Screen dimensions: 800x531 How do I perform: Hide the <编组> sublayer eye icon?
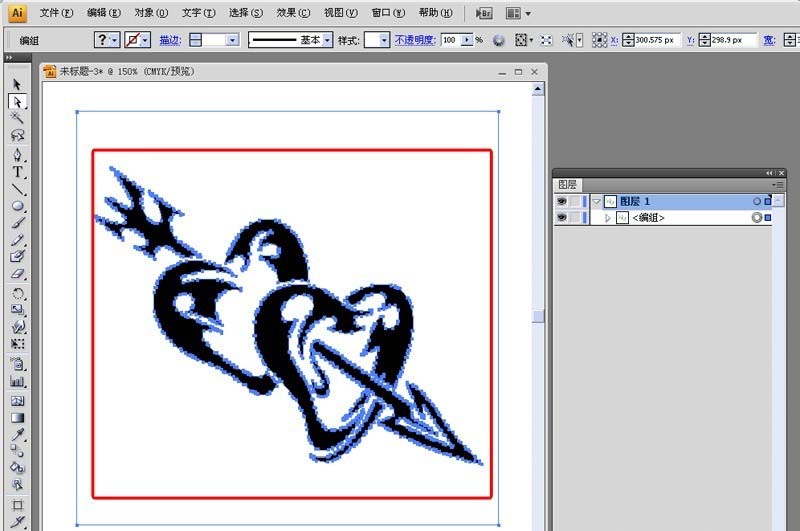click(562, 218)
